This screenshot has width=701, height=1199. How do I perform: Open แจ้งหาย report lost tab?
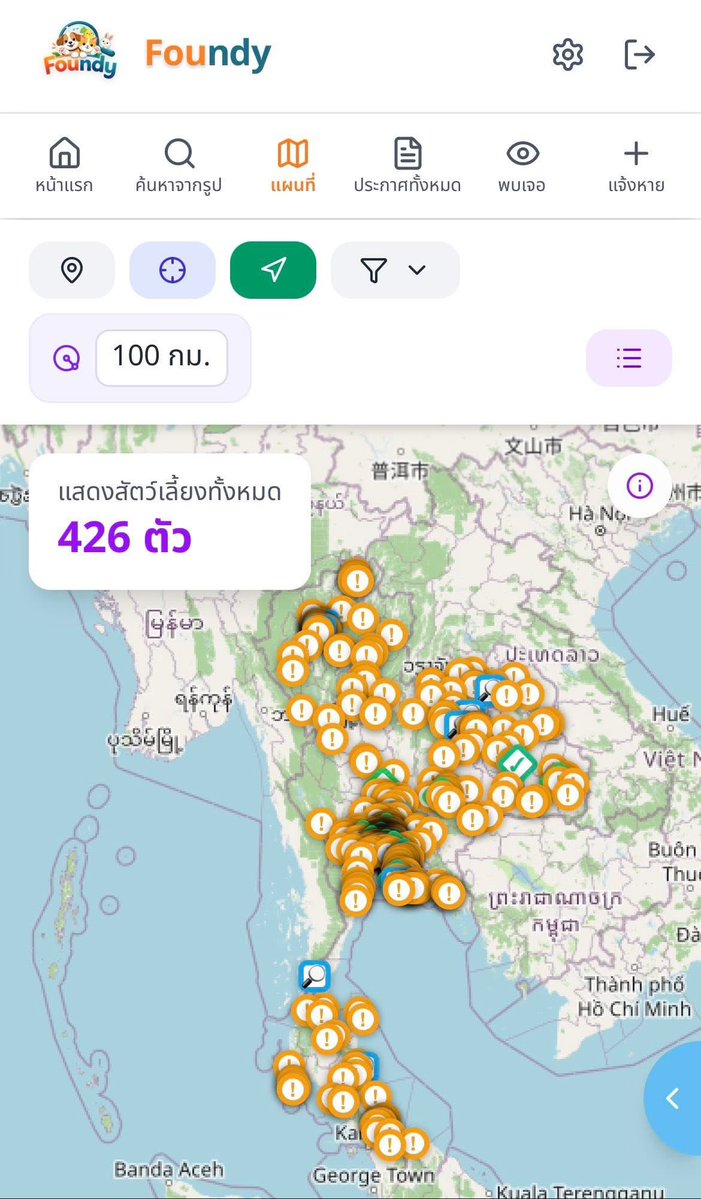pyautogui.click(x=636, y=166)
